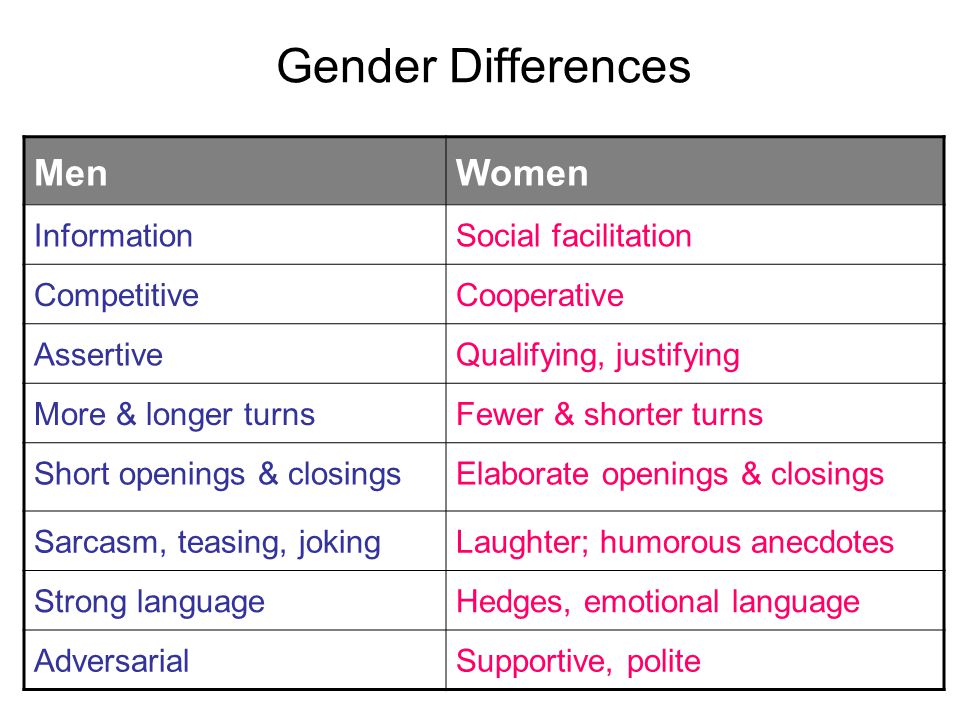Click the Assertive cell

click(235, 354)
